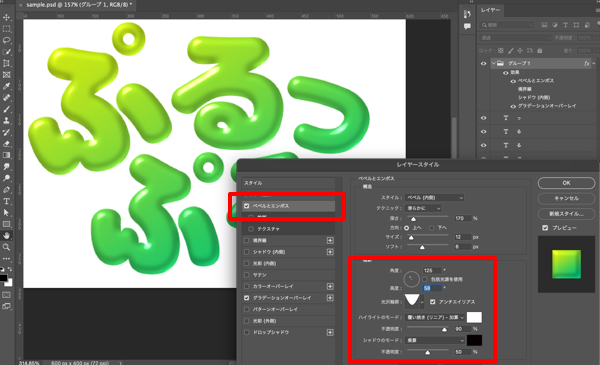Viewport: 600px width, 365px height.
Task: Enable ドロップシャドウ style checkbox
Action: point(246,332)
